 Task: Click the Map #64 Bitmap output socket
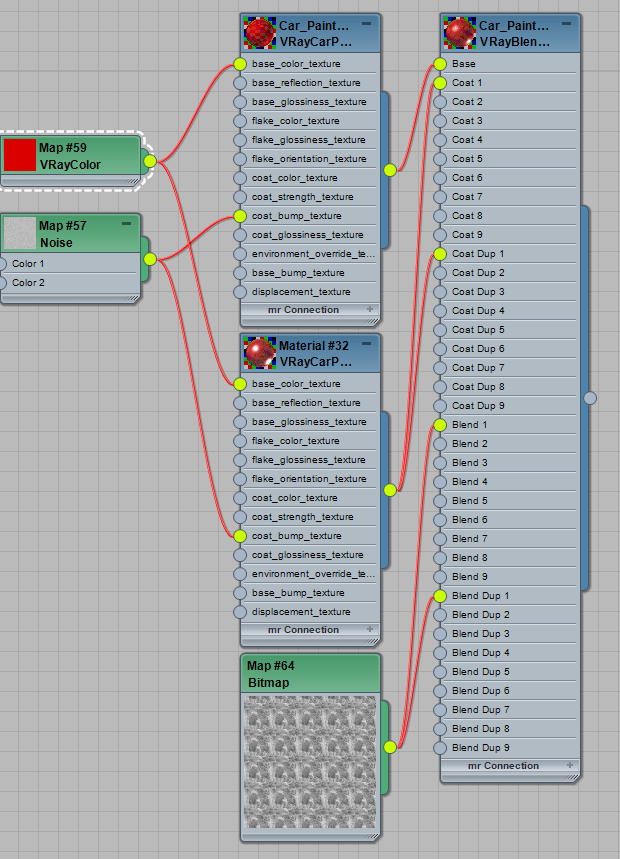click(x=390, y=747)
